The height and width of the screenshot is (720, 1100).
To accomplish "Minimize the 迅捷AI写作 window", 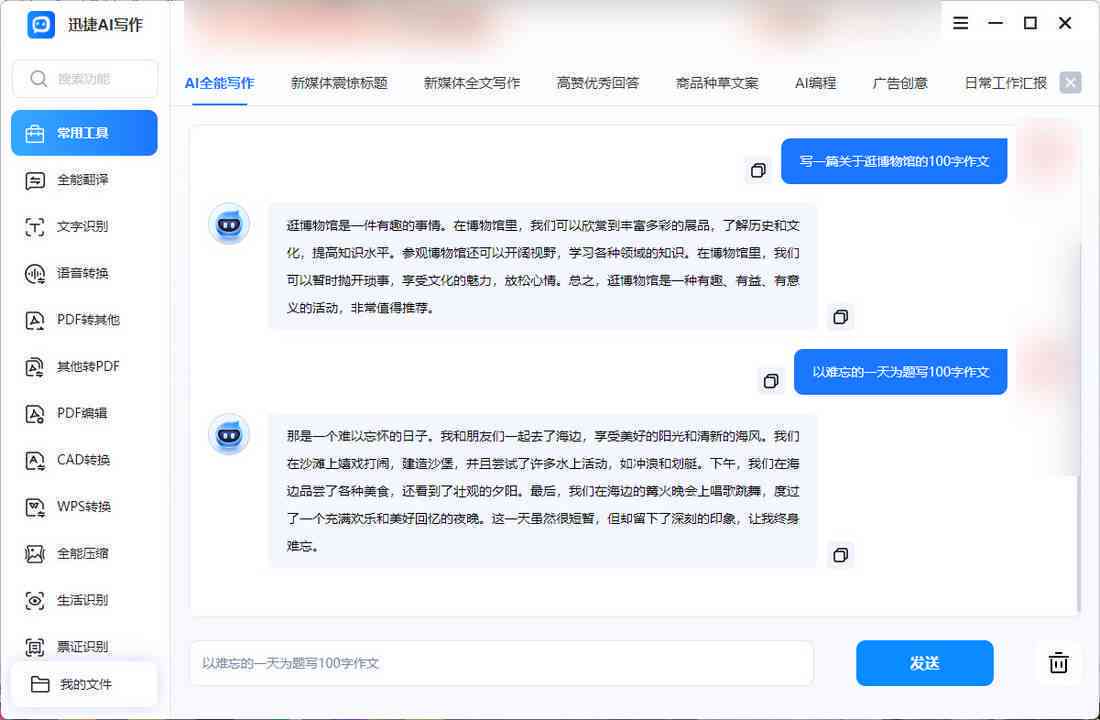I will pyautogui.click(x=995, y=23).
